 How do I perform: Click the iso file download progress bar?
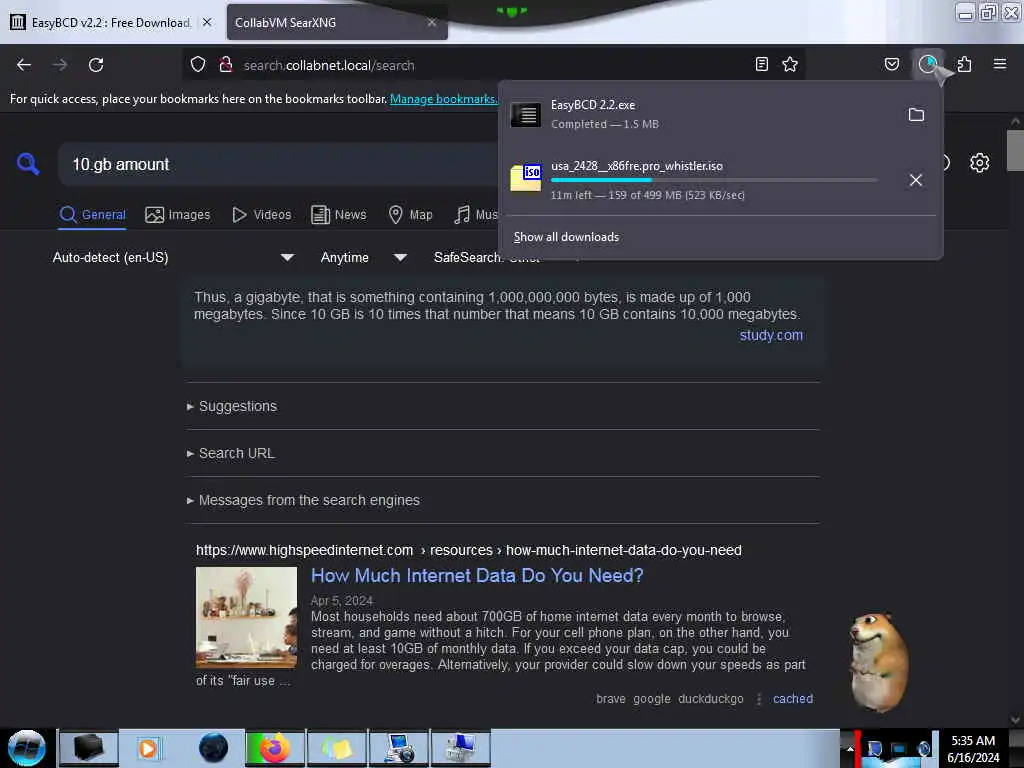coord(714,180)
